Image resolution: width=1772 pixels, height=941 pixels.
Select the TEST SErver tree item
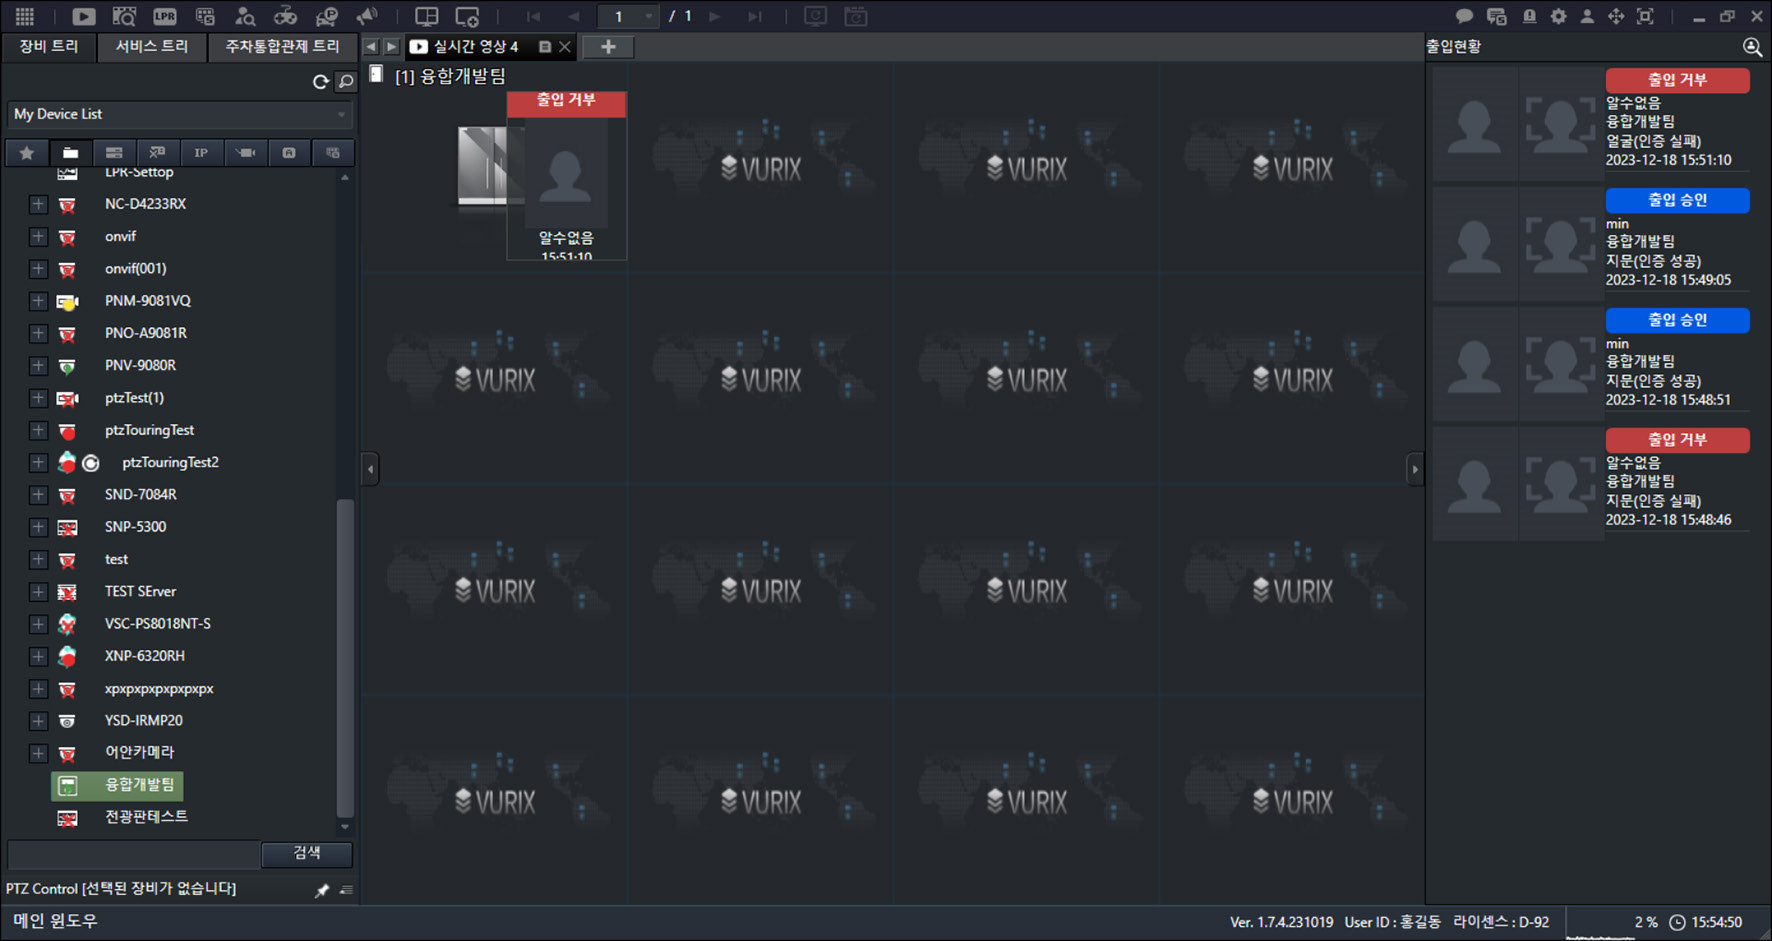(x=140, y=592)
